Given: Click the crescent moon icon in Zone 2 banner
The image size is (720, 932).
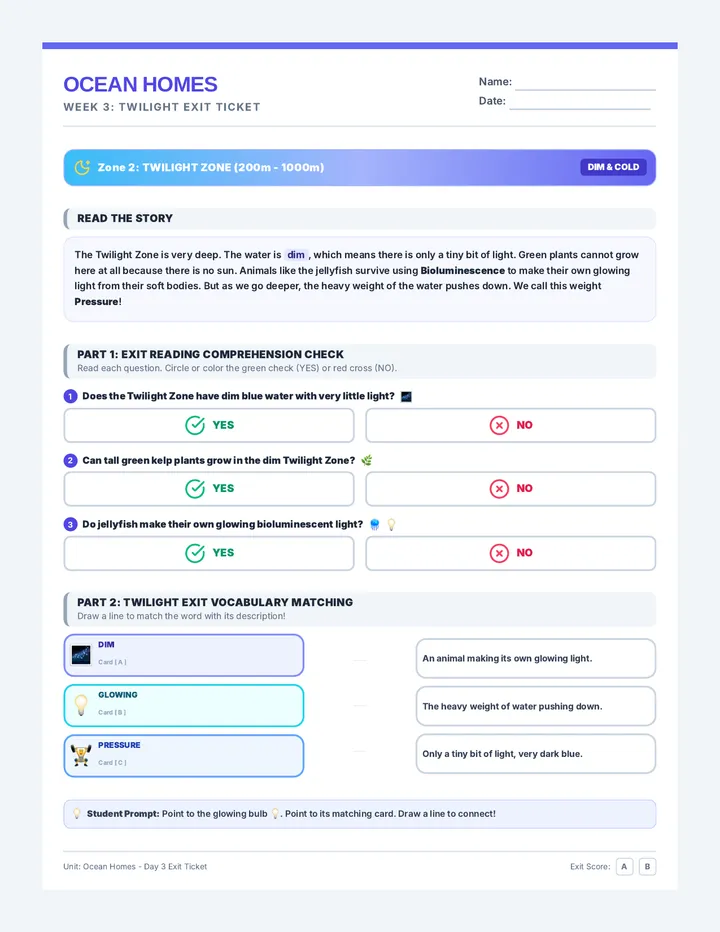Looking at the screenshot, I should [x=82, y=167].
